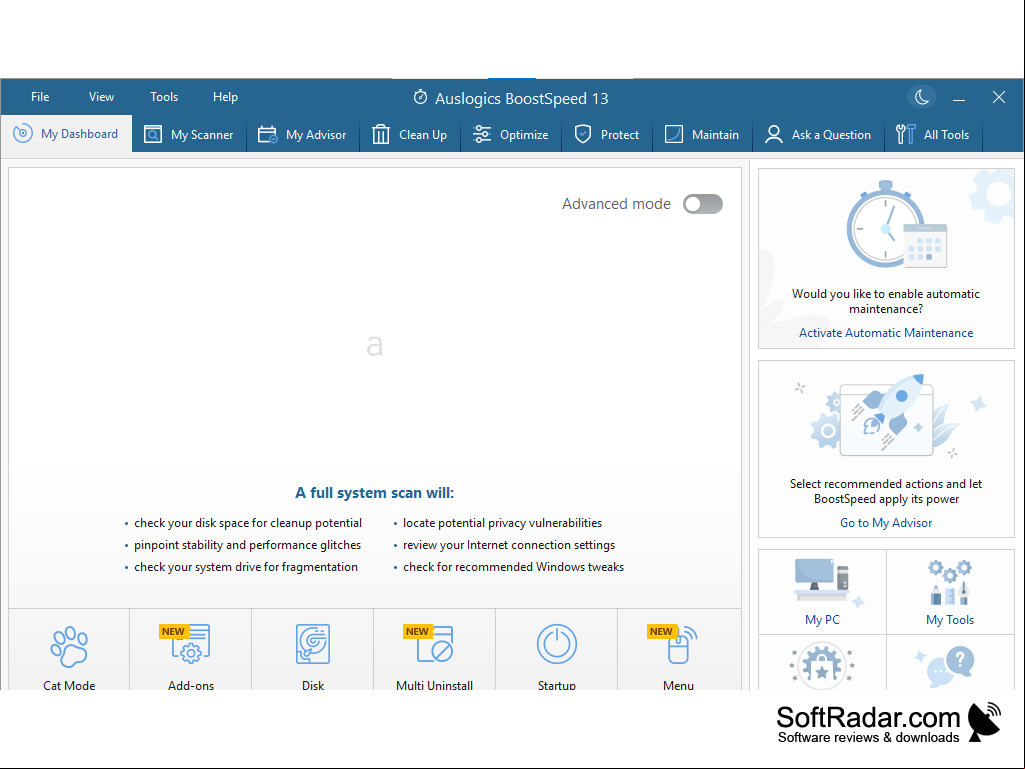The width and height of the screenshot is (1025, 769).
Task: Open the My Advisor tab
Action: point(303,135)
